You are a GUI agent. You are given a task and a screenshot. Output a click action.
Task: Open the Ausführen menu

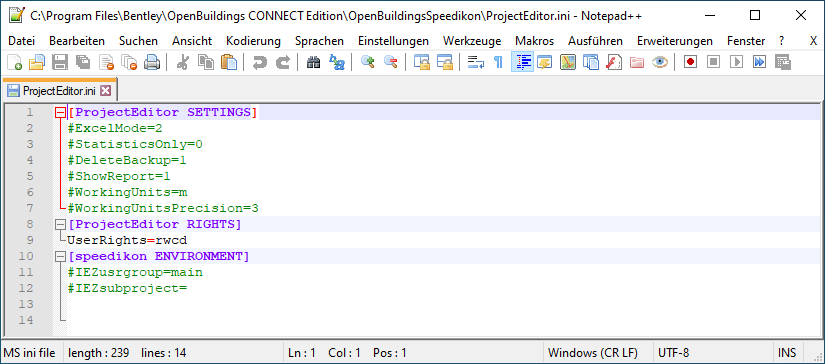point(596,41)
